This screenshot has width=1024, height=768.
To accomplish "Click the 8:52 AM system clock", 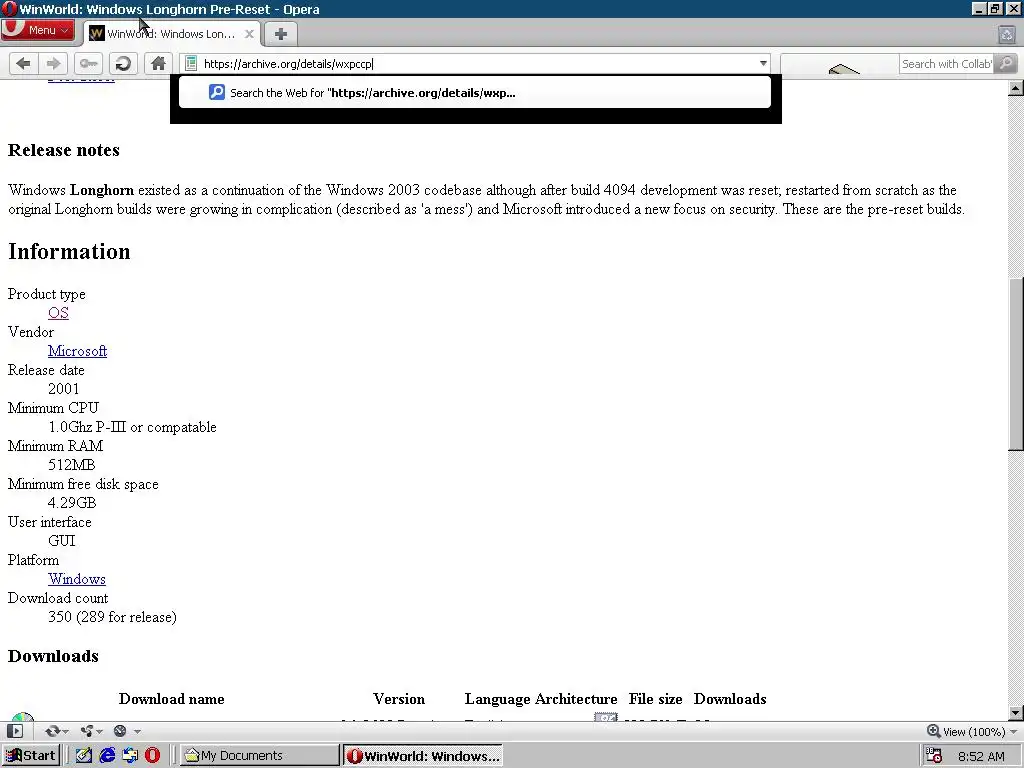I will [x=981, y=756].
